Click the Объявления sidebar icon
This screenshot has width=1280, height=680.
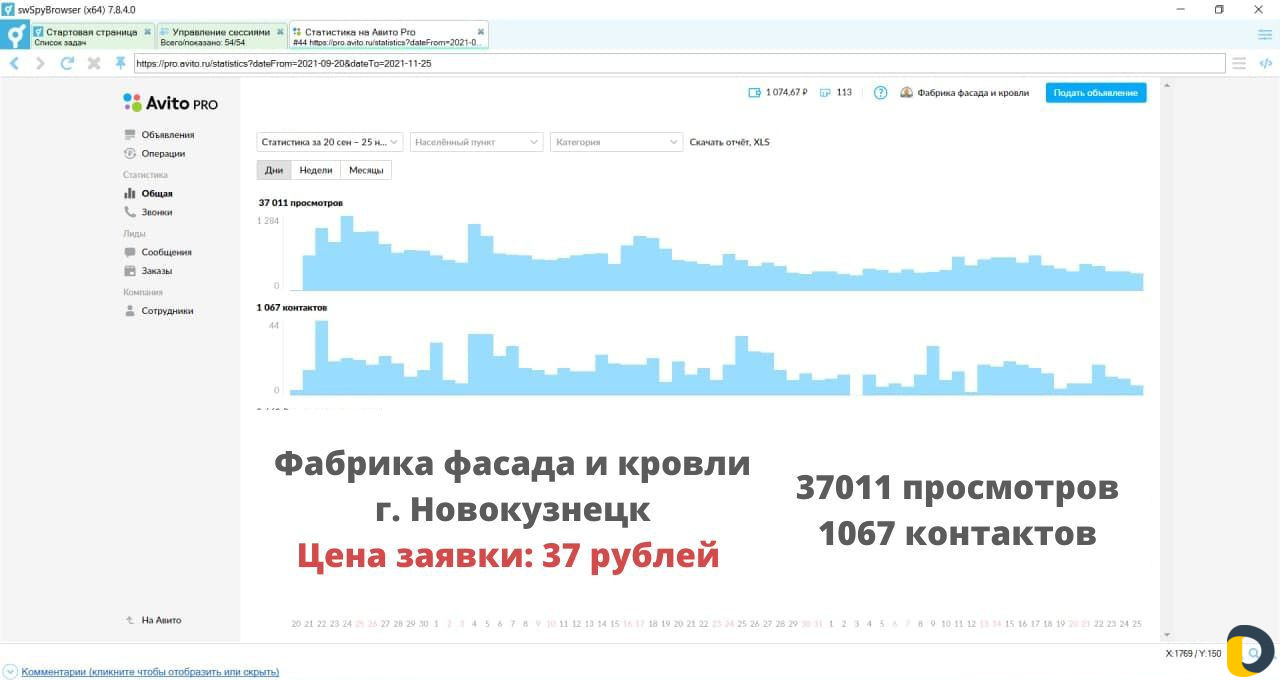click(130, 135)
